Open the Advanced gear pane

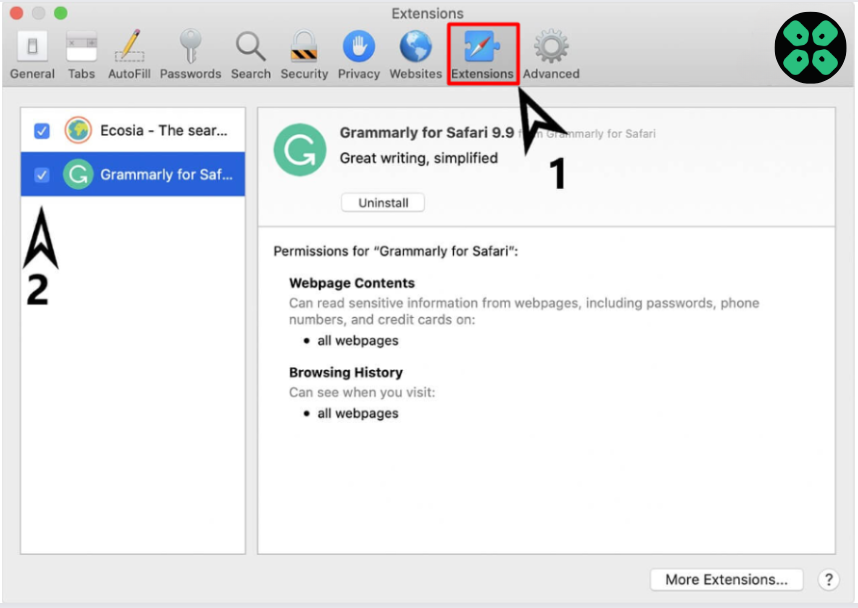coord(550,54)
